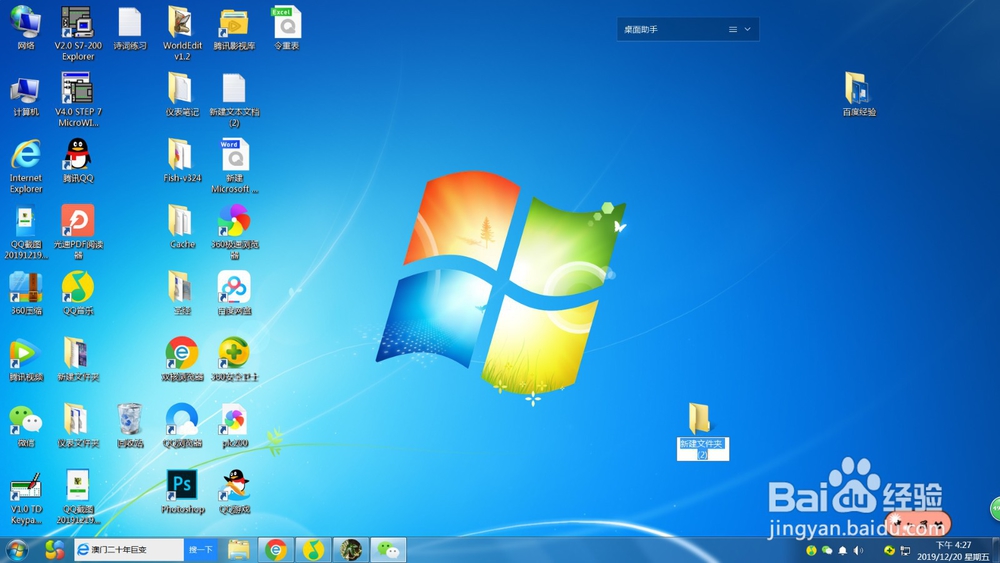Open the 仪表笔记 folder
Viewport: 1000px width, 563px height.
click(x=182, y=94)
